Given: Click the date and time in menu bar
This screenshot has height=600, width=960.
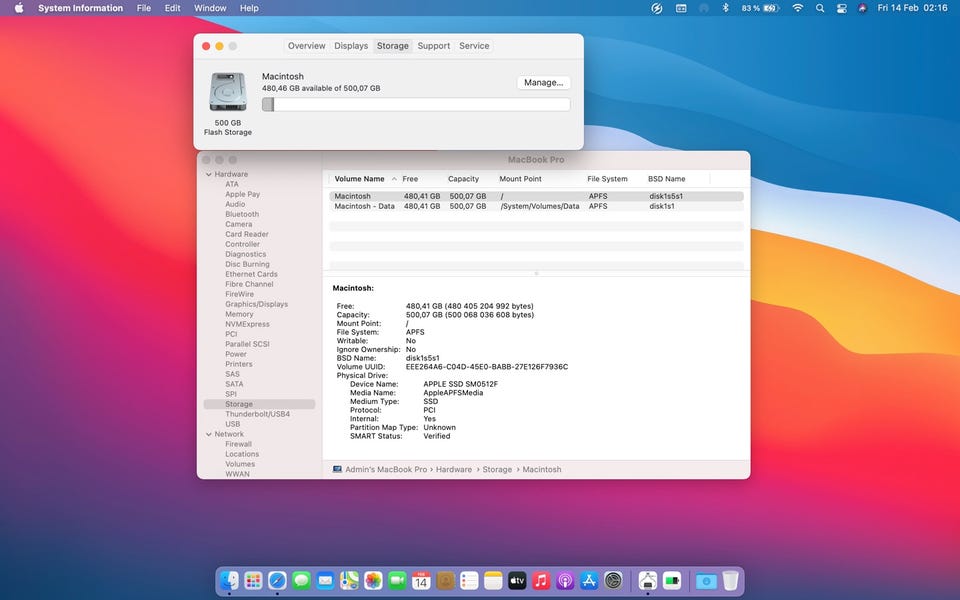Looking at the screenshot, I should 912,8.
